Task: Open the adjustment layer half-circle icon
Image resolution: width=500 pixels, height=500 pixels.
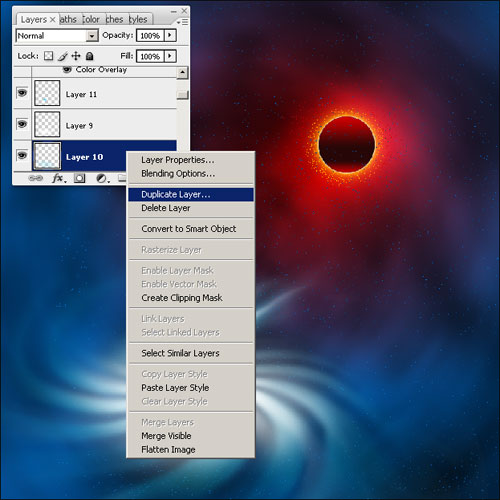Action: coord(102,178)
